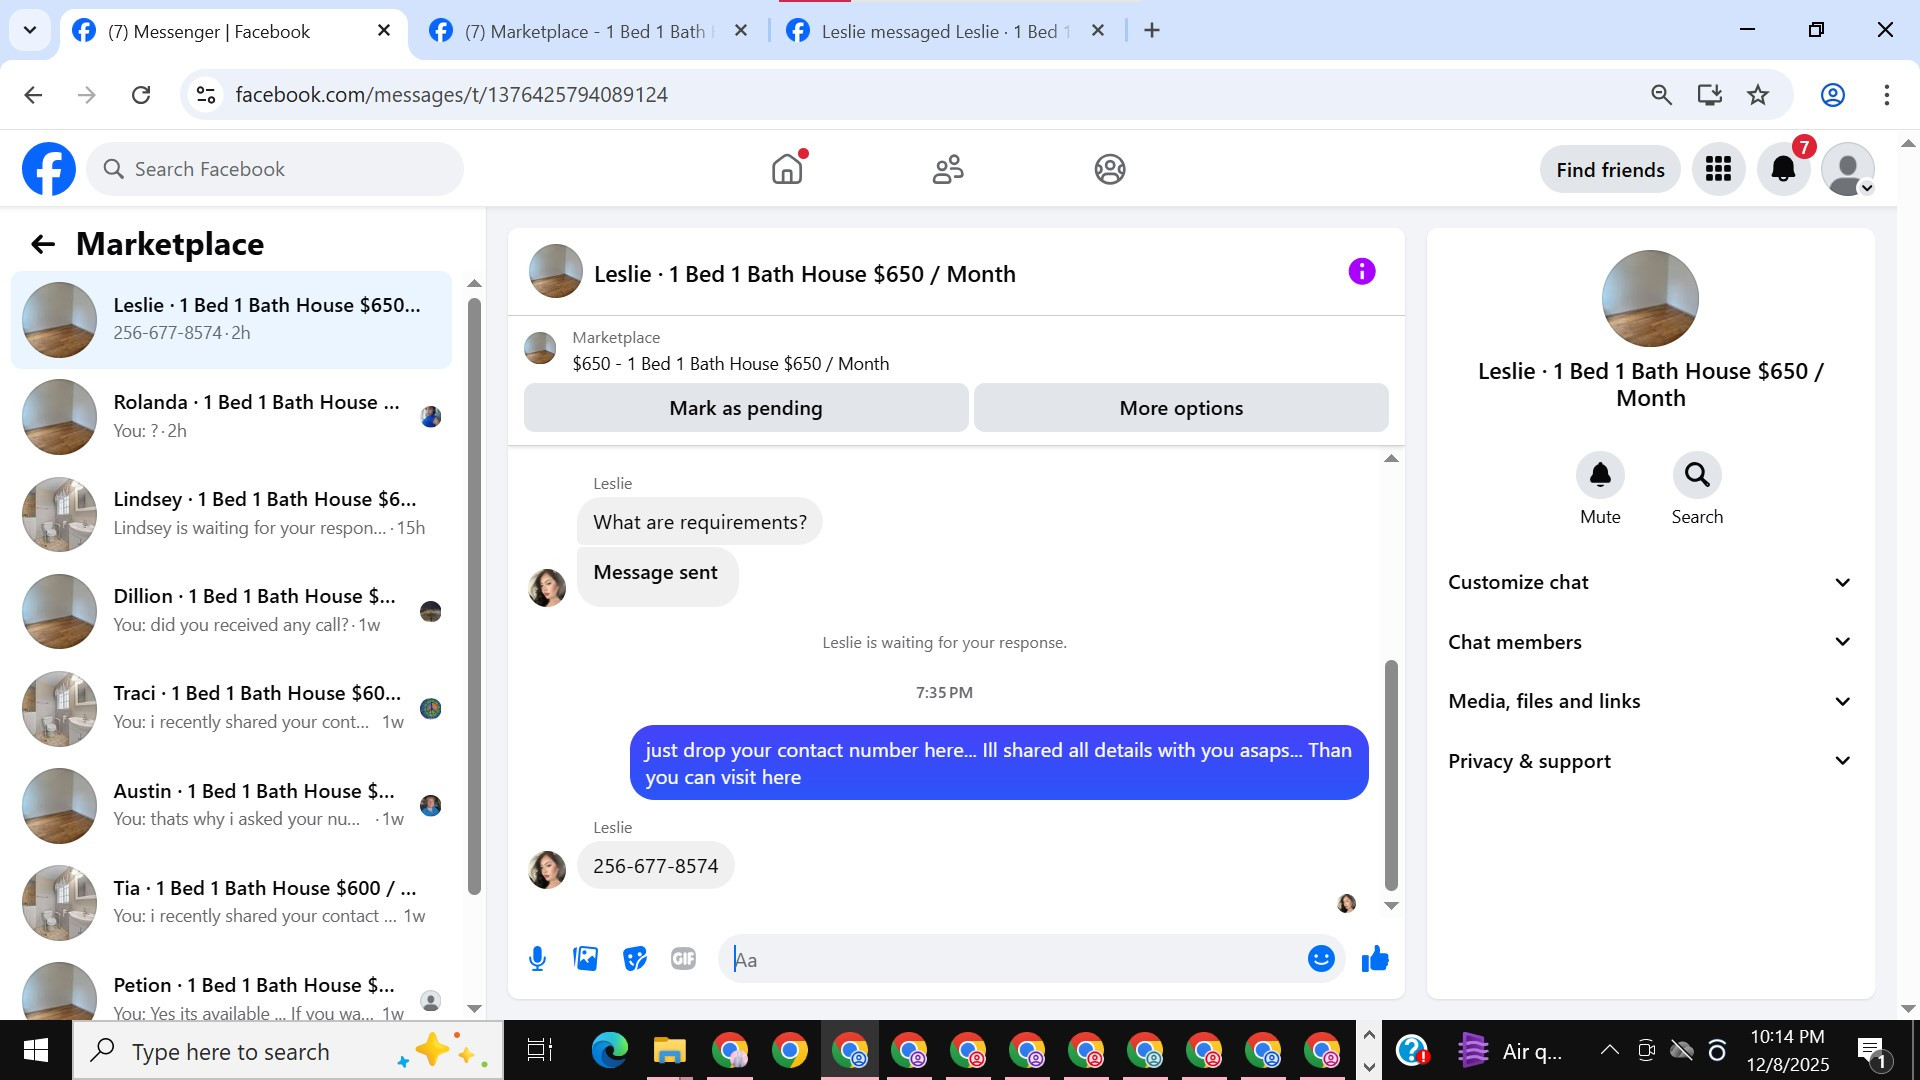
Task: Click Leslie's 256-677-8574 message bubble
Action: click(x=655, y=866)
